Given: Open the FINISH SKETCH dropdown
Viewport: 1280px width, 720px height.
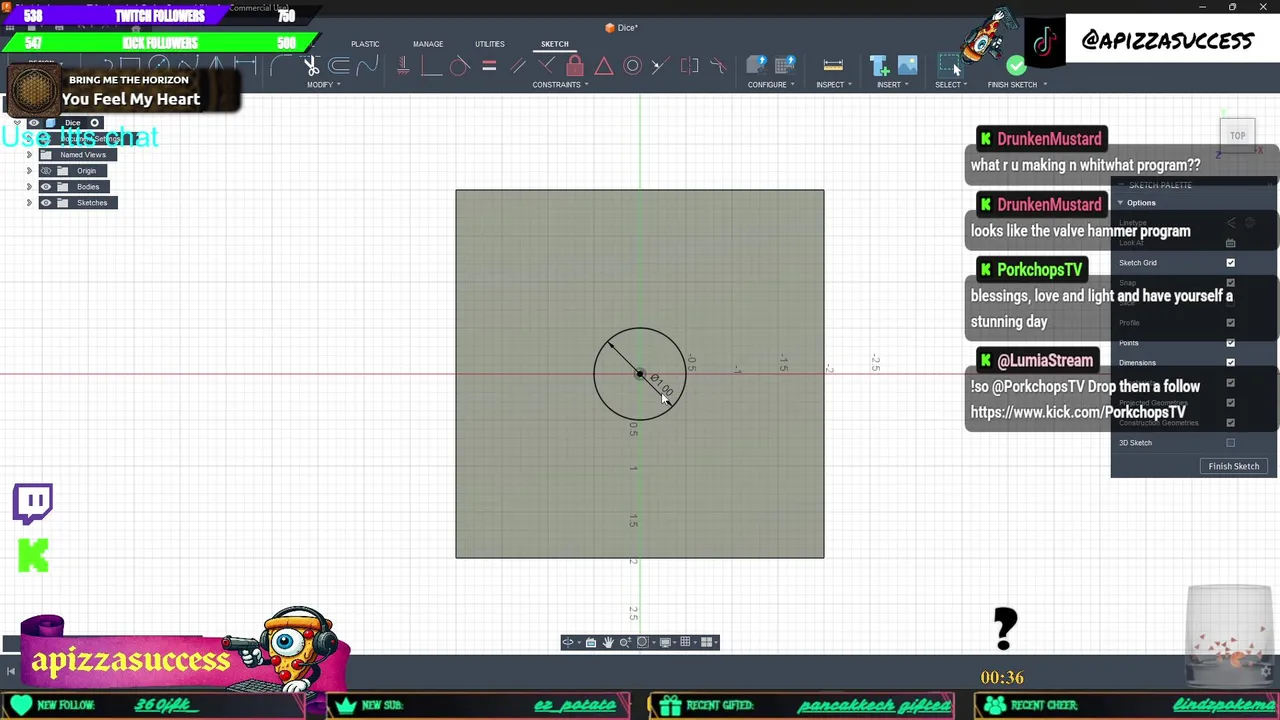Looking at the screenshot, I should (x=1017, y=85).
